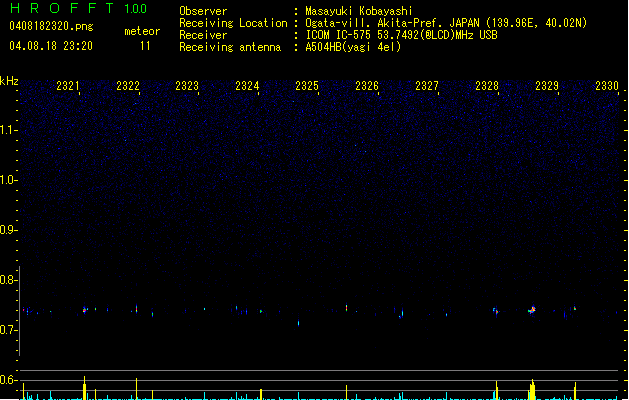Click the HROFFT 1.0.0 title text
The width and height of the screenshot is (629, 400).
(x=78, y=8)
